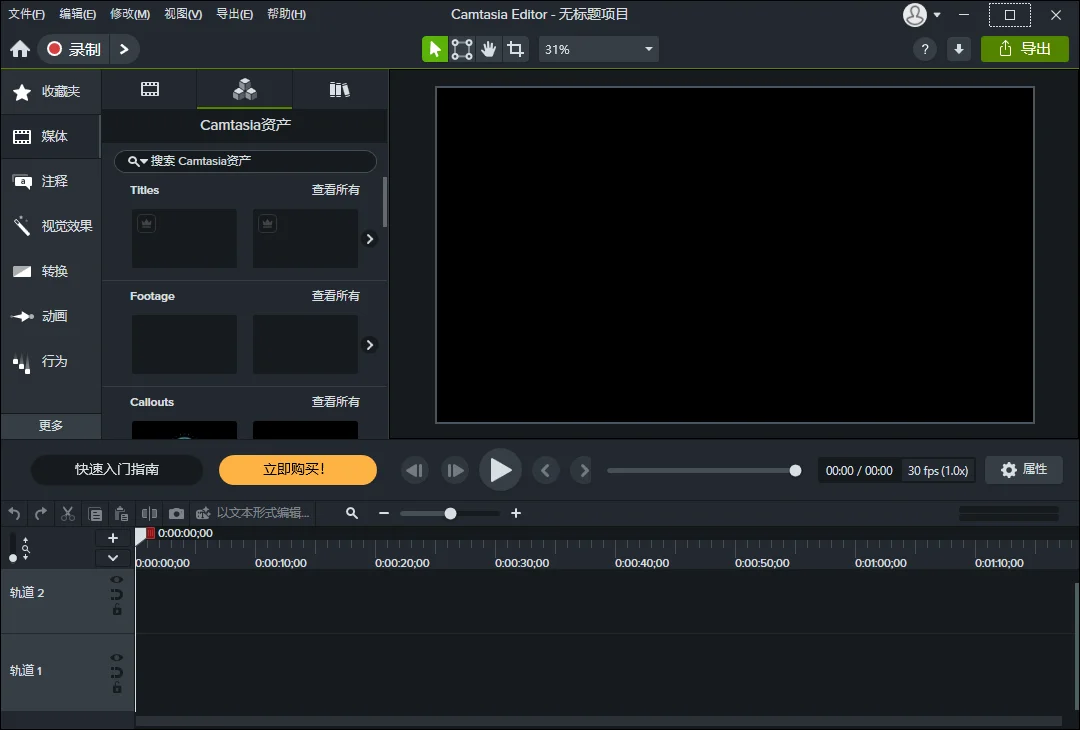Screen dimensions: 1080x730
Task: Start recording with the 录制 button
Action: pyautogui.click(x=74, y=49)
